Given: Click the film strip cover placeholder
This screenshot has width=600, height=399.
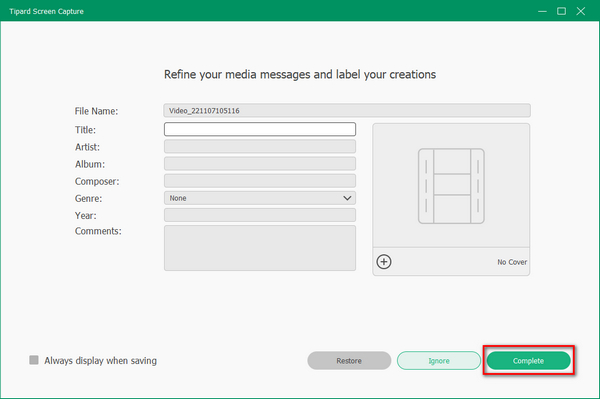Looking at the screenshot, I should click(x=451, y=186).
